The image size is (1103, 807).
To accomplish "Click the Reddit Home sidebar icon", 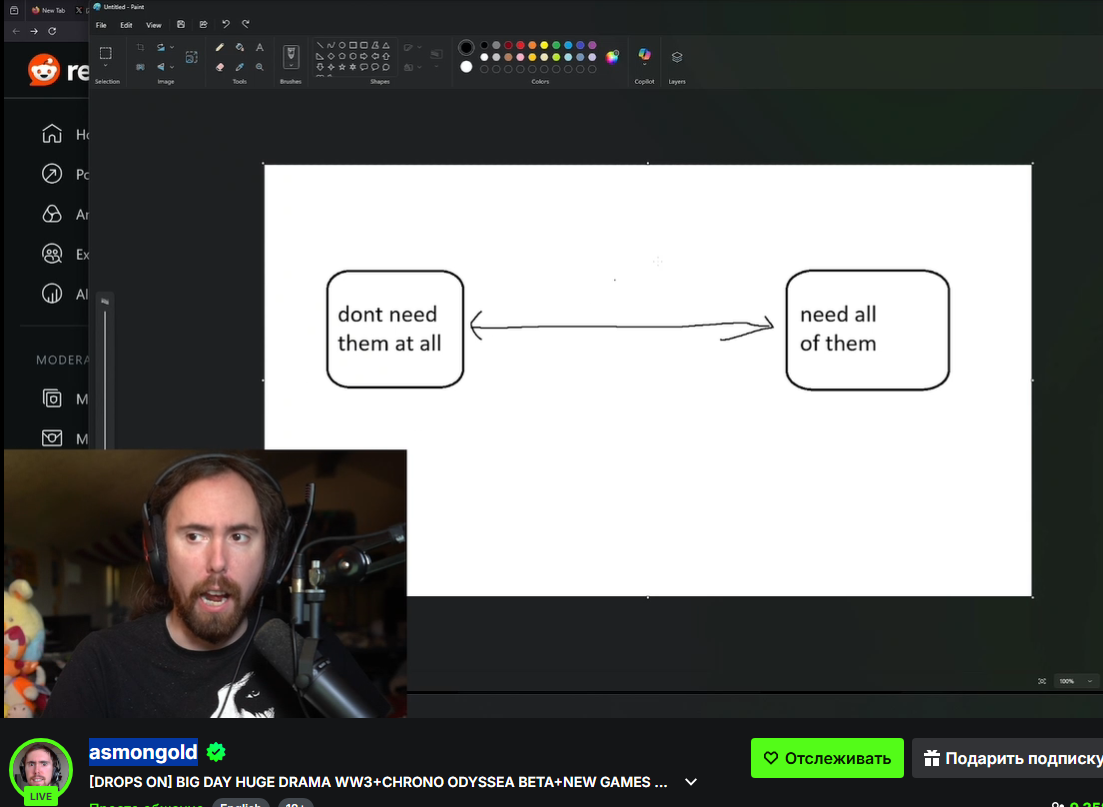I will [51, 134].
